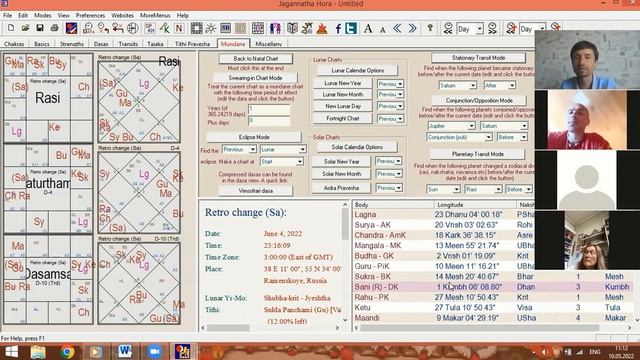Screen dimensions: 640x360
Task: Click the open book toolbar icon
Action: pyautogui.click(x=292, y=28)
